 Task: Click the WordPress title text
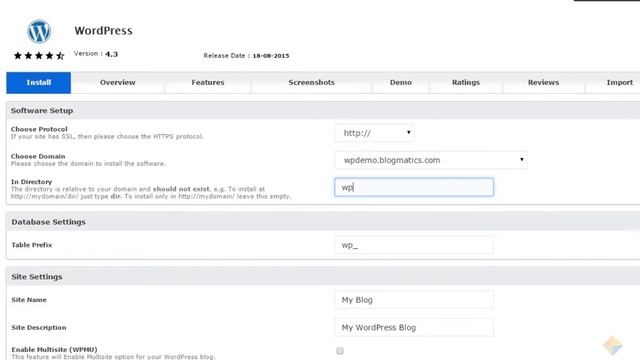[x=103, y=31]
